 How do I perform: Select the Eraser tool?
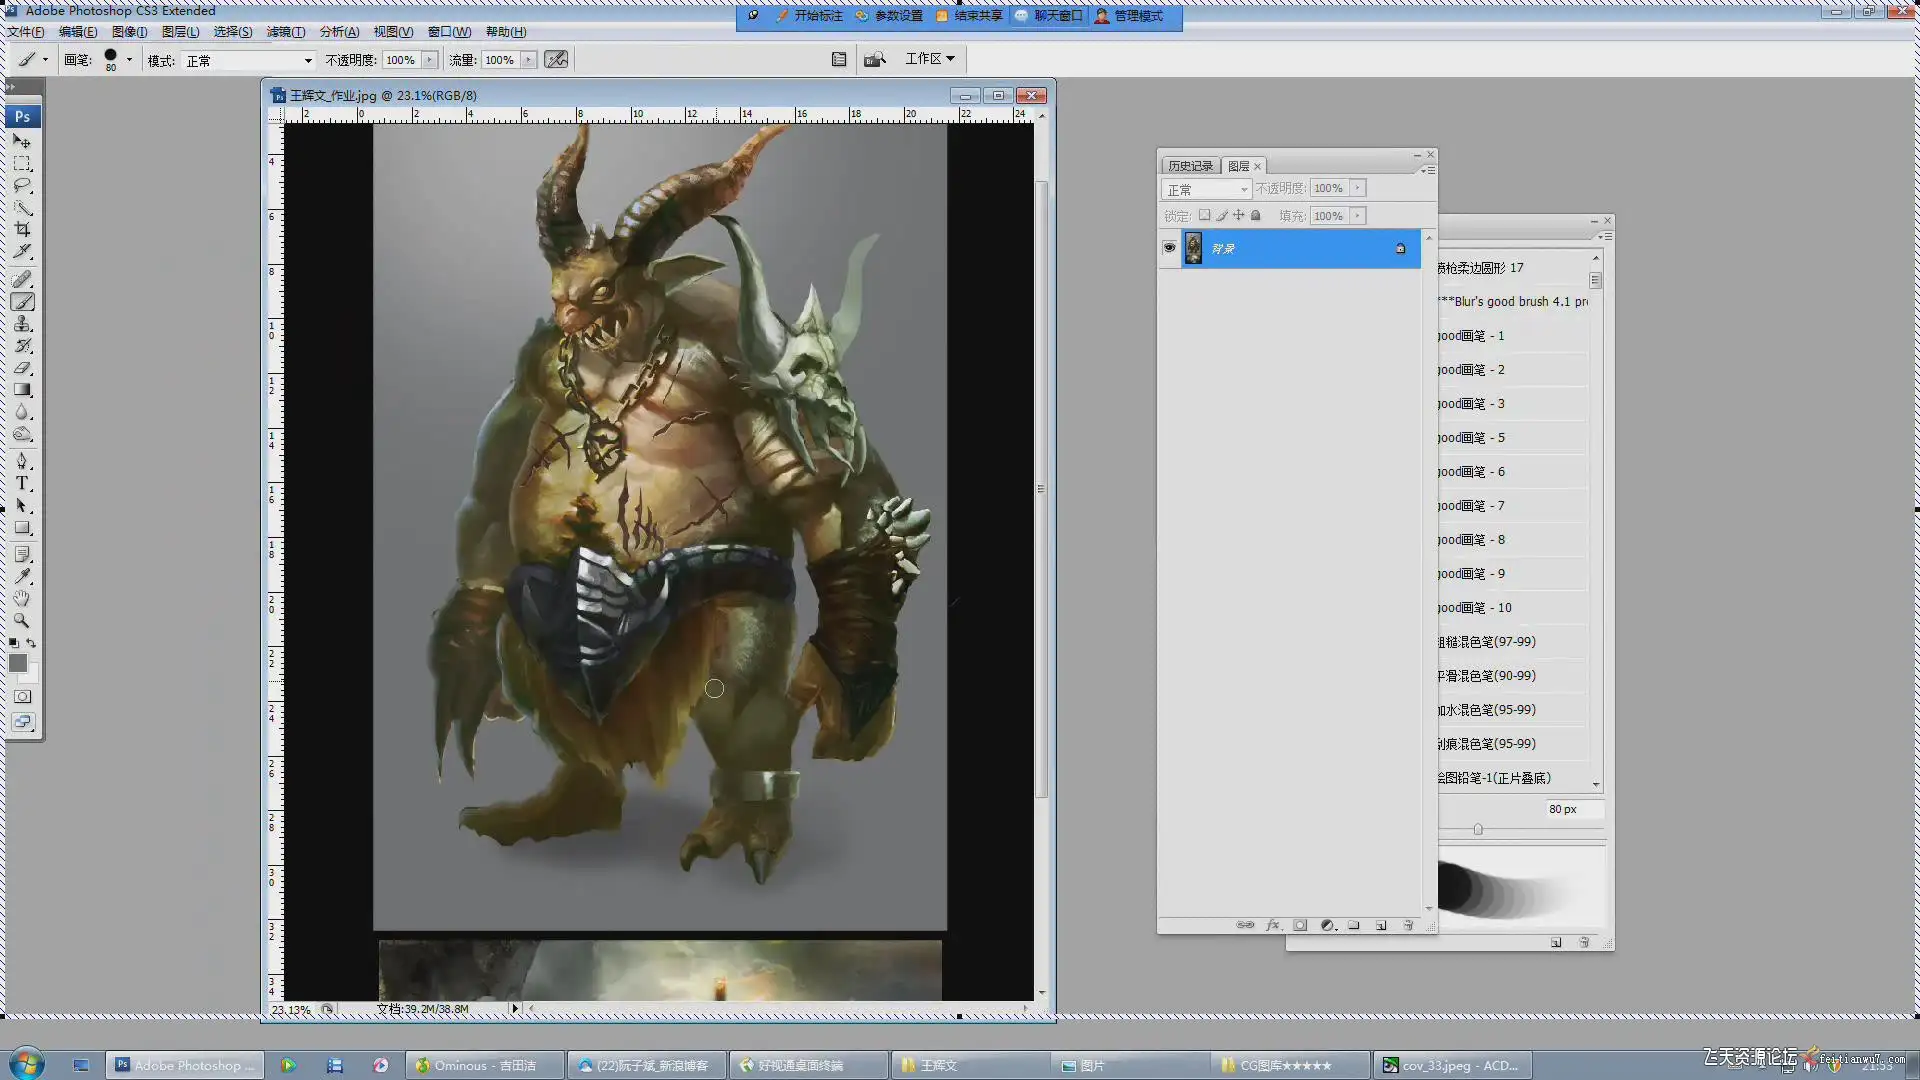(22, 368)
